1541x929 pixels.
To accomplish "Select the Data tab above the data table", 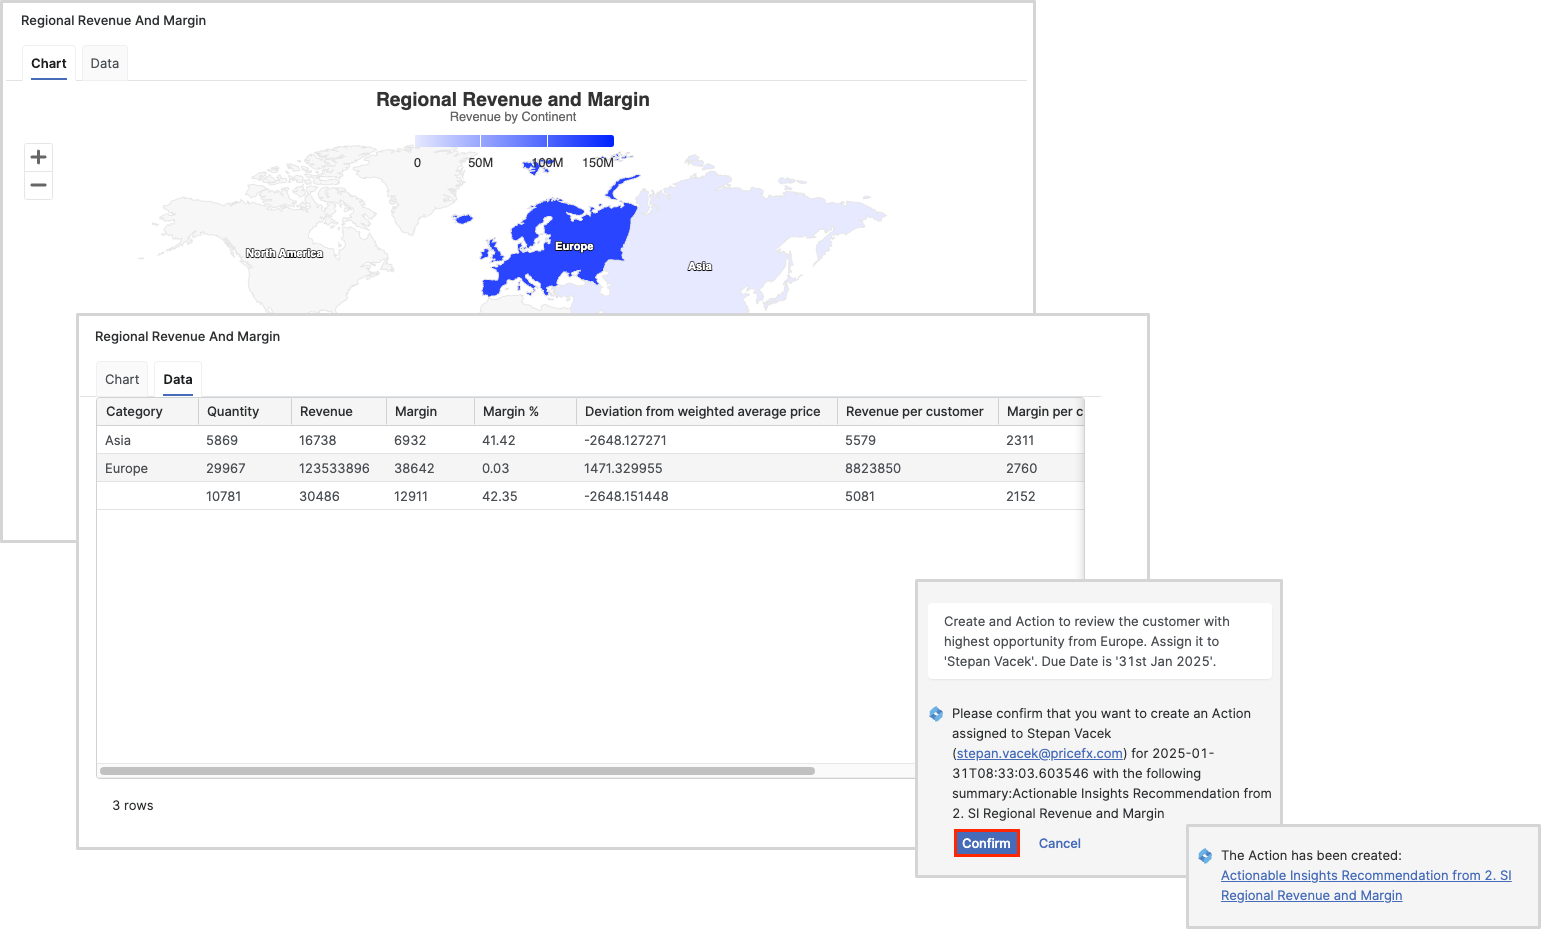I will click(178, 379).
